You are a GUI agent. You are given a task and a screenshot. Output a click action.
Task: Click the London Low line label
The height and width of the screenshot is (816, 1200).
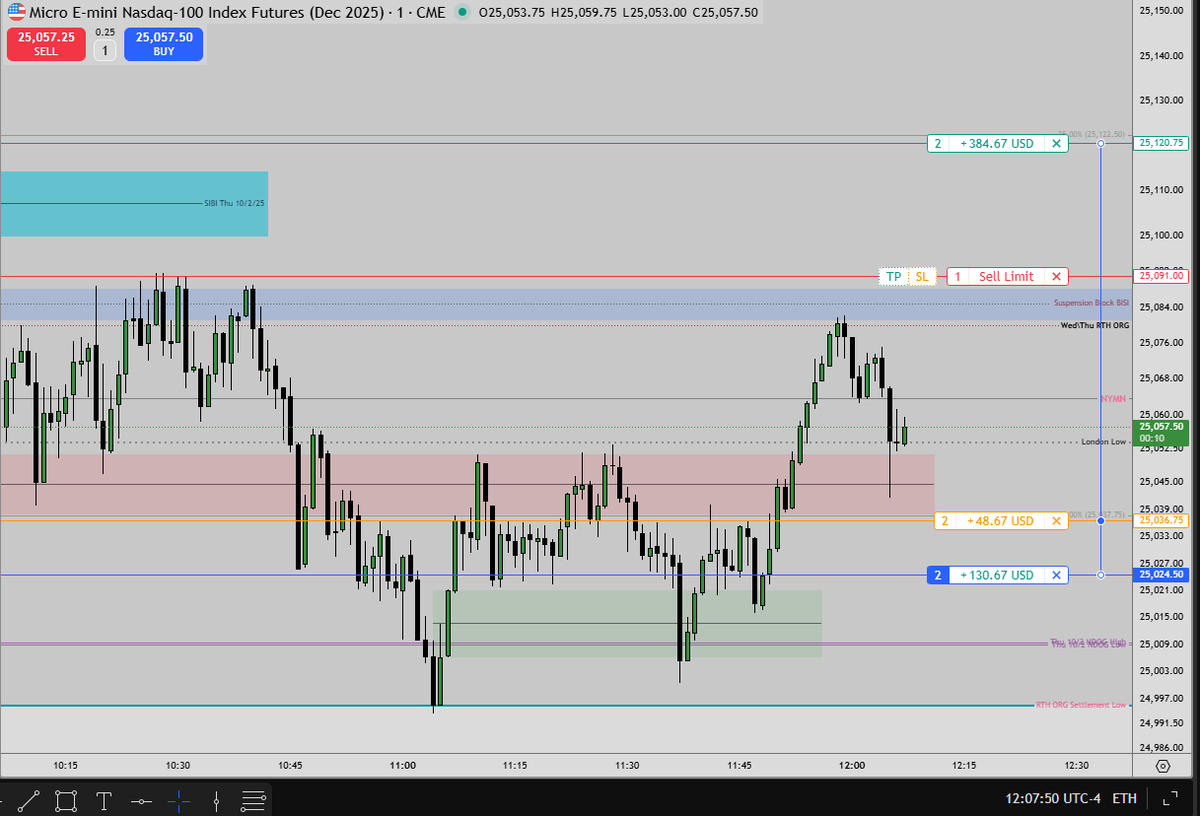point(1104,441)
